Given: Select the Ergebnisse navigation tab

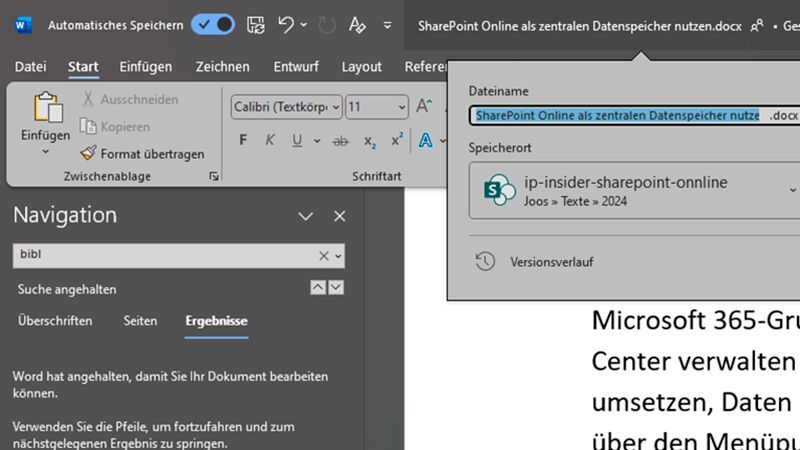Looking at the screenshot, I should (216, 321).
